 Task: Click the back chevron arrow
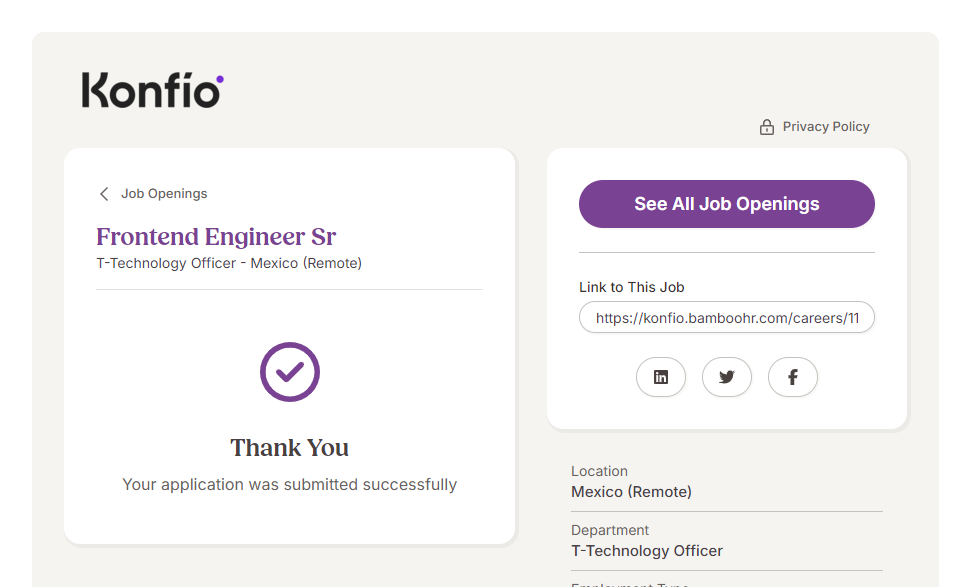[104, 194]
